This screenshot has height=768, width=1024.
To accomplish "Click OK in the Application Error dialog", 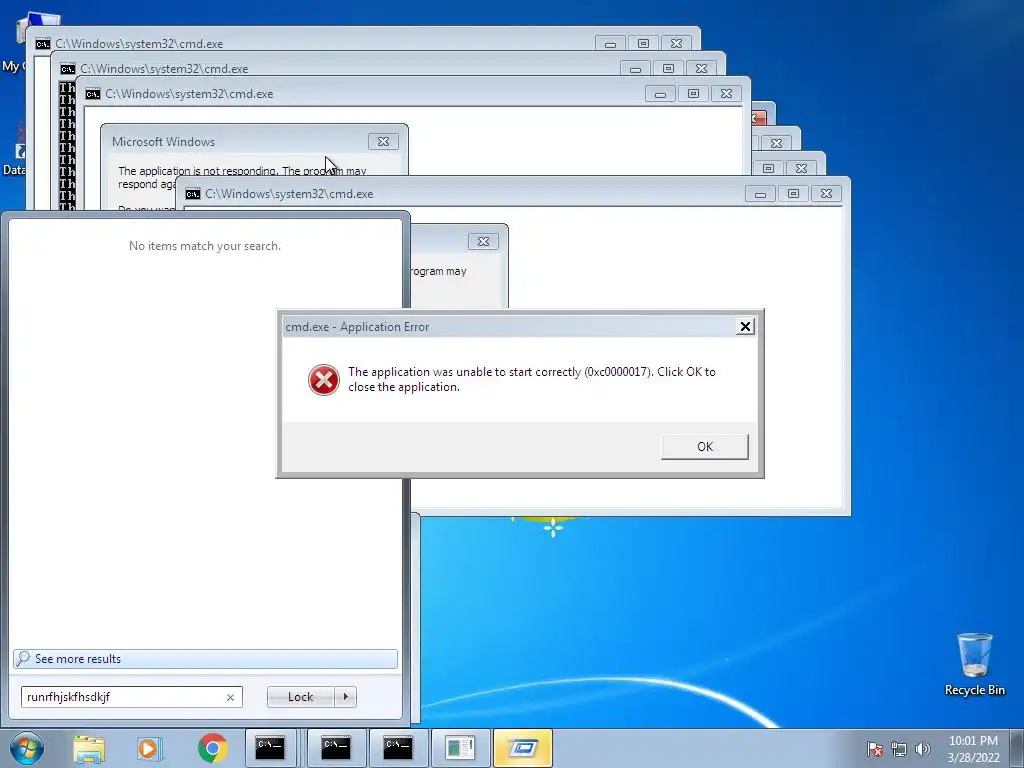I will 705,447.
